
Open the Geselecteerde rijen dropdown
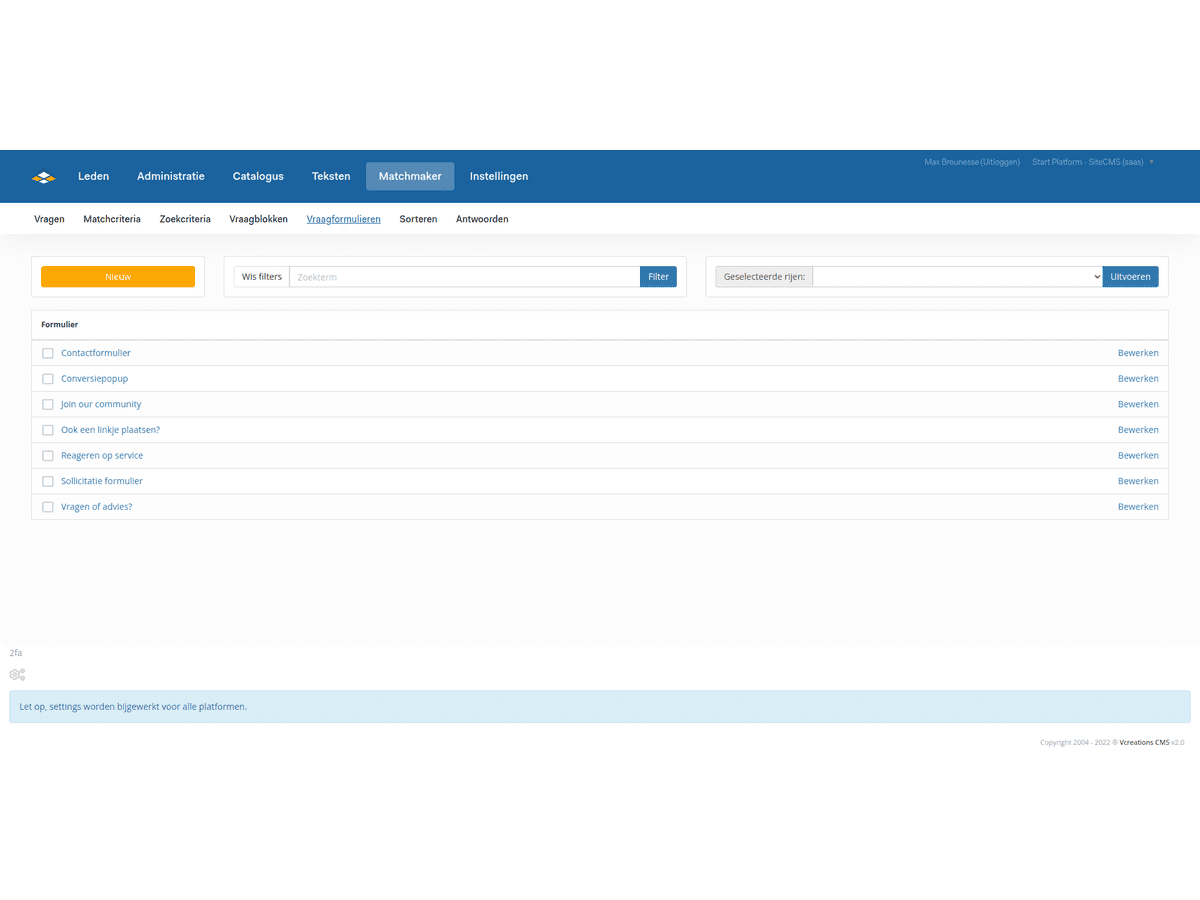coord(957,277)
